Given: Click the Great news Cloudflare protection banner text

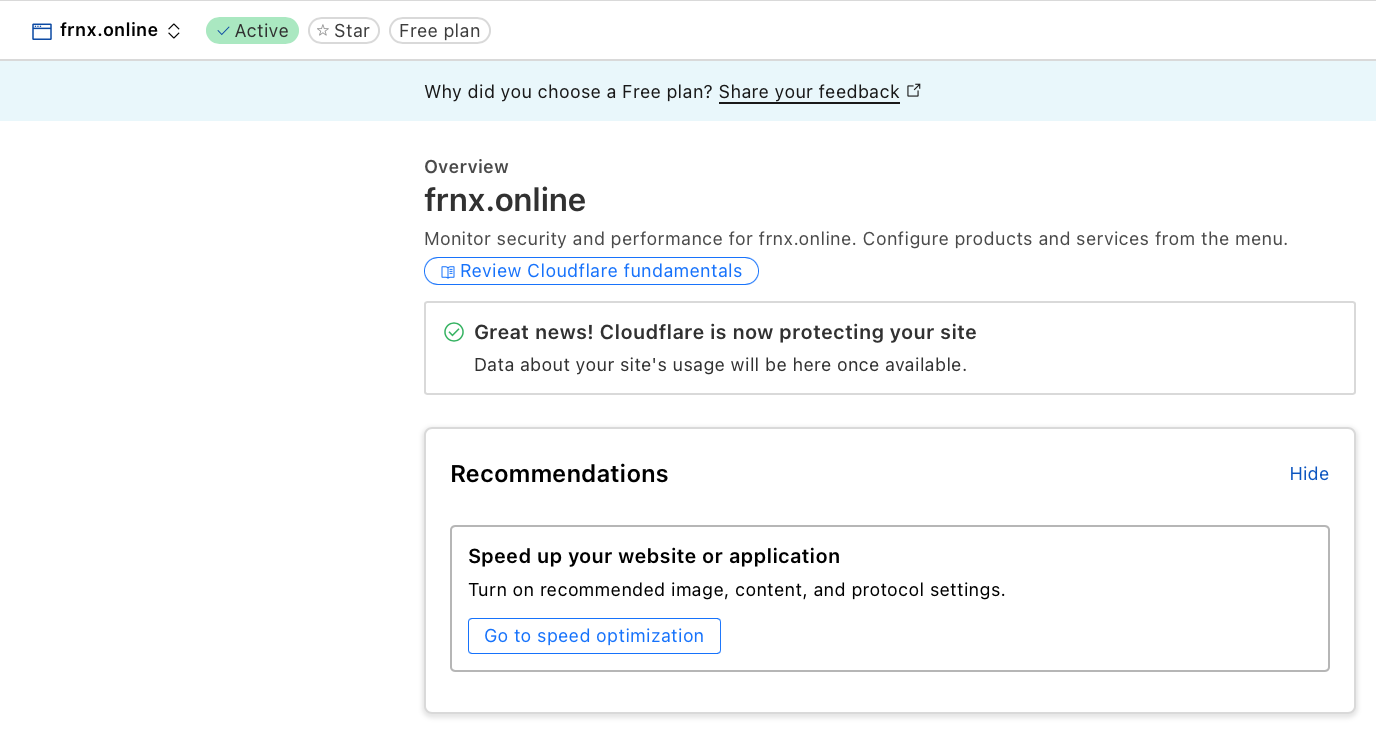Looking at the screenshot, I should 725,332.
